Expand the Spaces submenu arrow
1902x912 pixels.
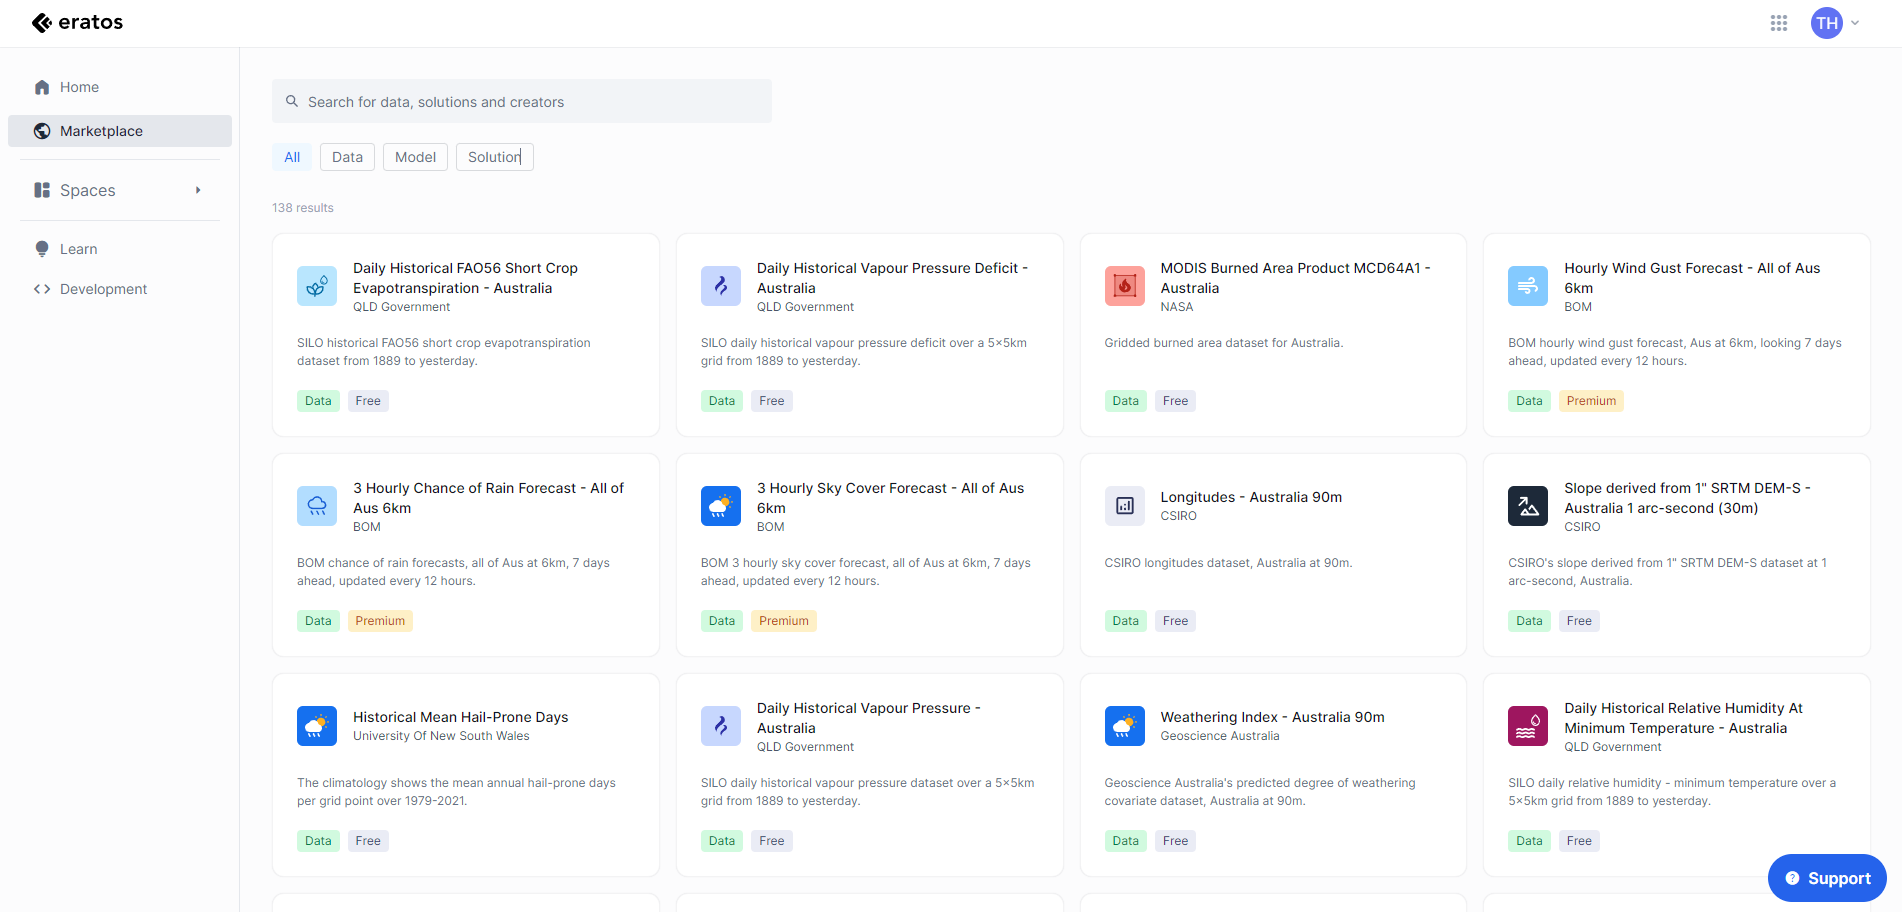coord(198,190)
